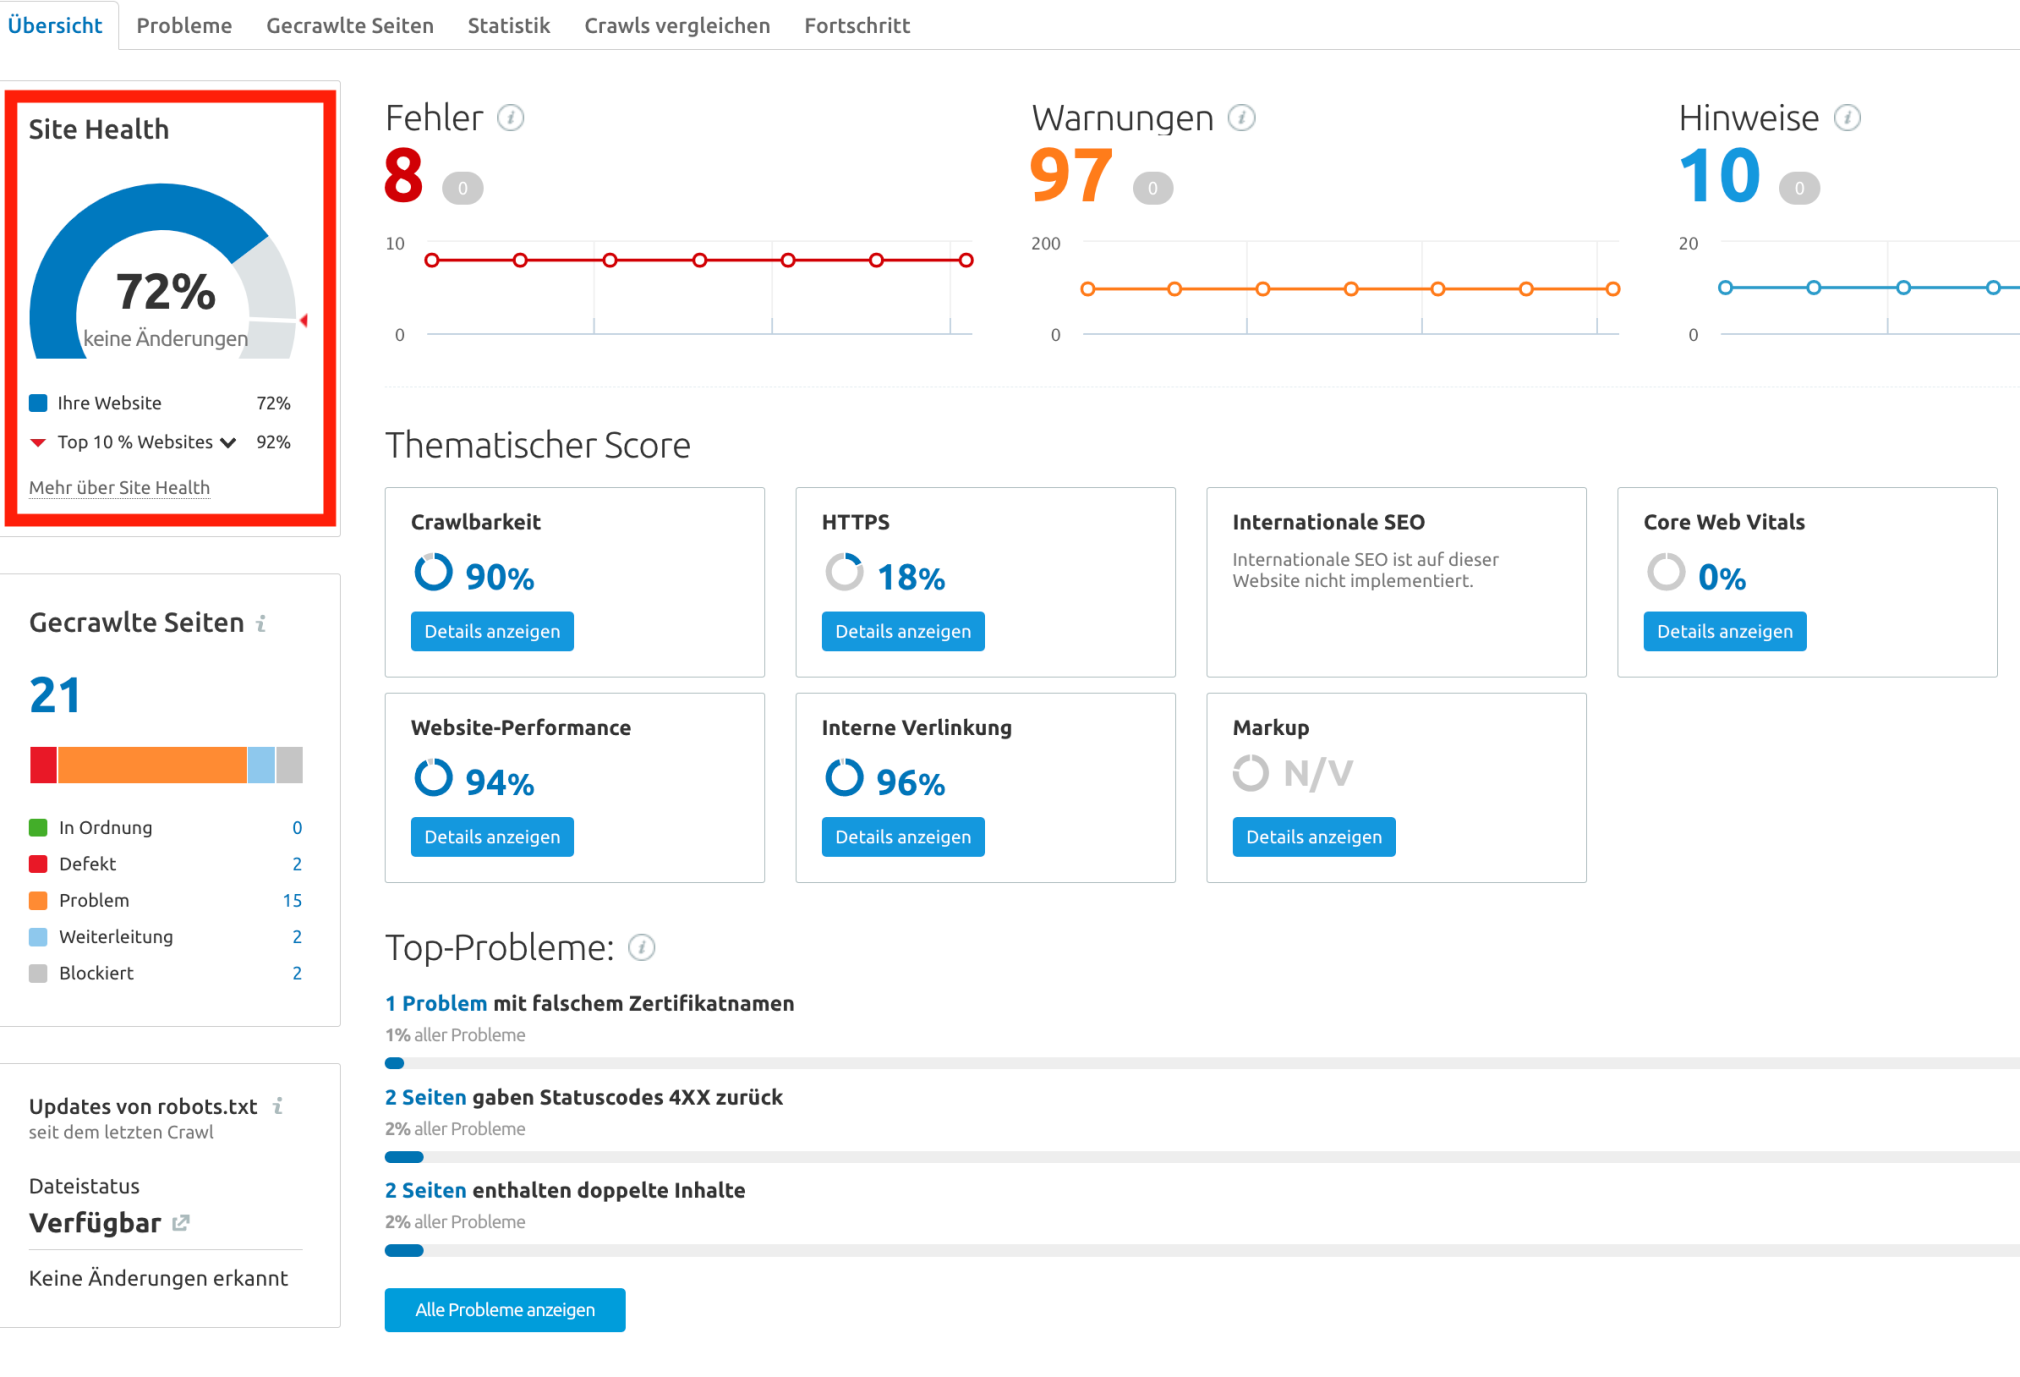Image resolution: width=2020 pixels, height=1377 pixels.
Task: Switch to the Übersicht tab
Action: pyautogui.click(x=55, y=25)
